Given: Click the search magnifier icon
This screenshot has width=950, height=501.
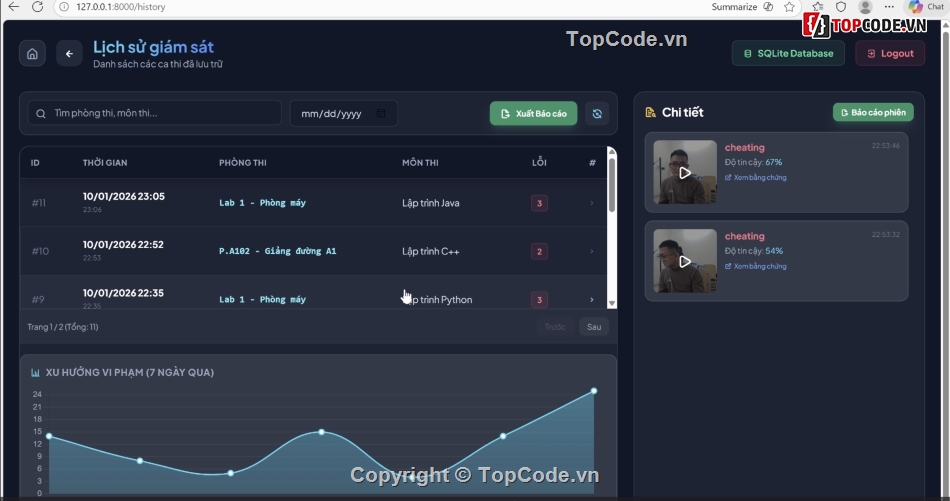Looking at the screenshot, I should (x=41, y=114).
